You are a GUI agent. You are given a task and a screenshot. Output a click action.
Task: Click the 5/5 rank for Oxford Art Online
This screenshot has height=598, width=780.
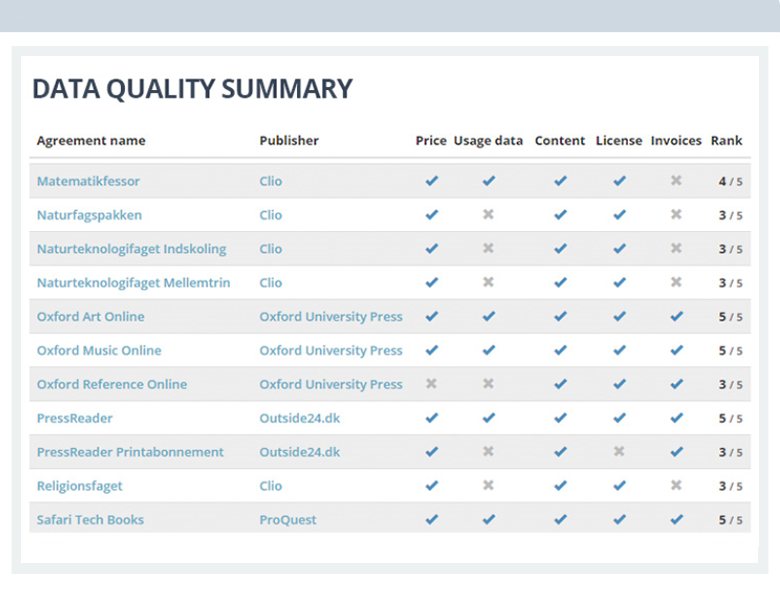pos(730,317)
